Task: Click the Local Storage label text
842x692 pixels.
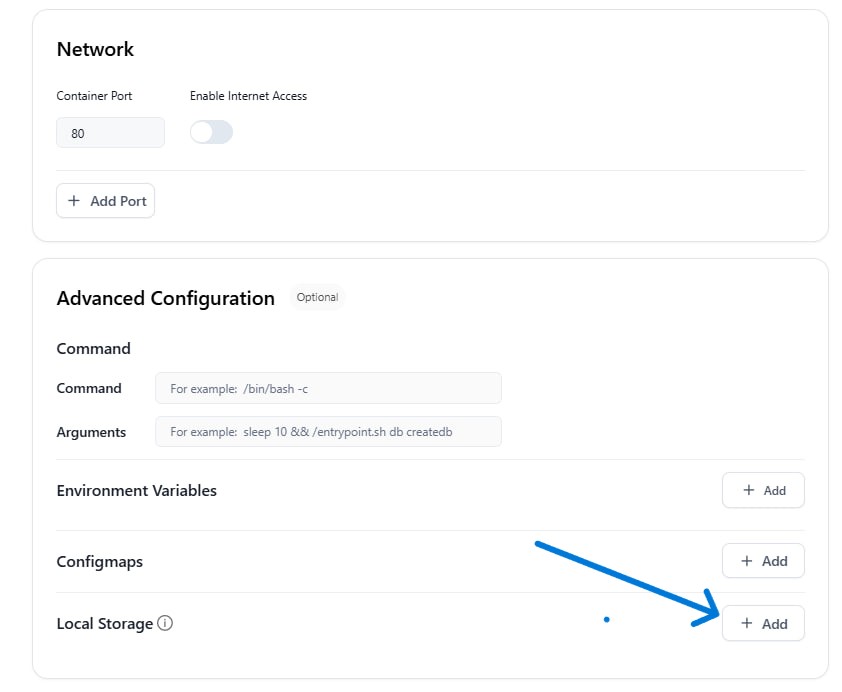Action: tap(105, 624)
